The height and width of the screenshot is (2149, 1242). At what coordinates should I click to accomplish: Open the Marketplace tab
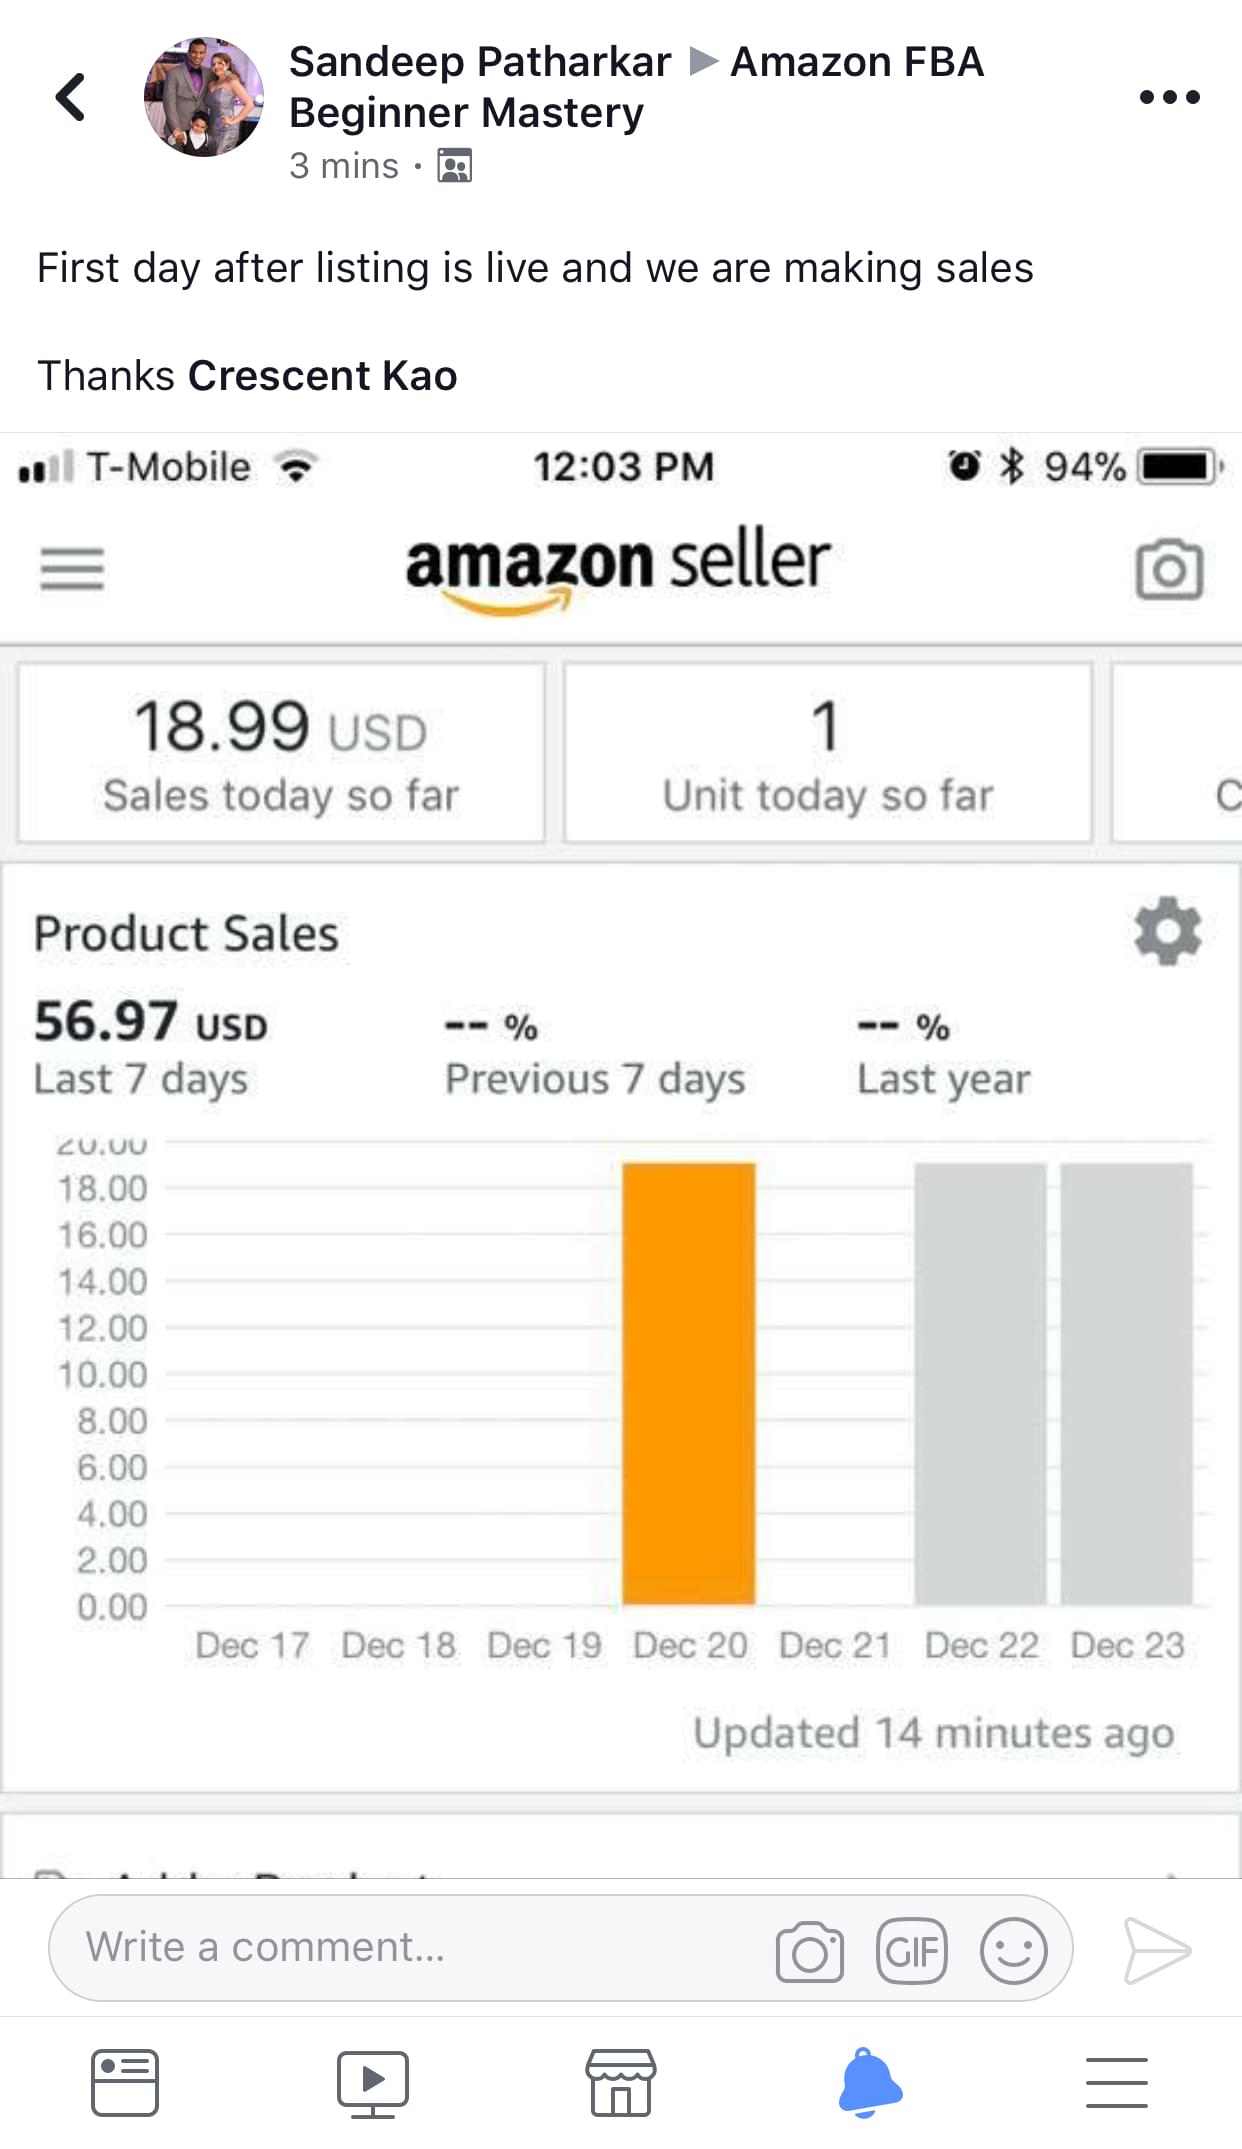tap(620, 2084)
